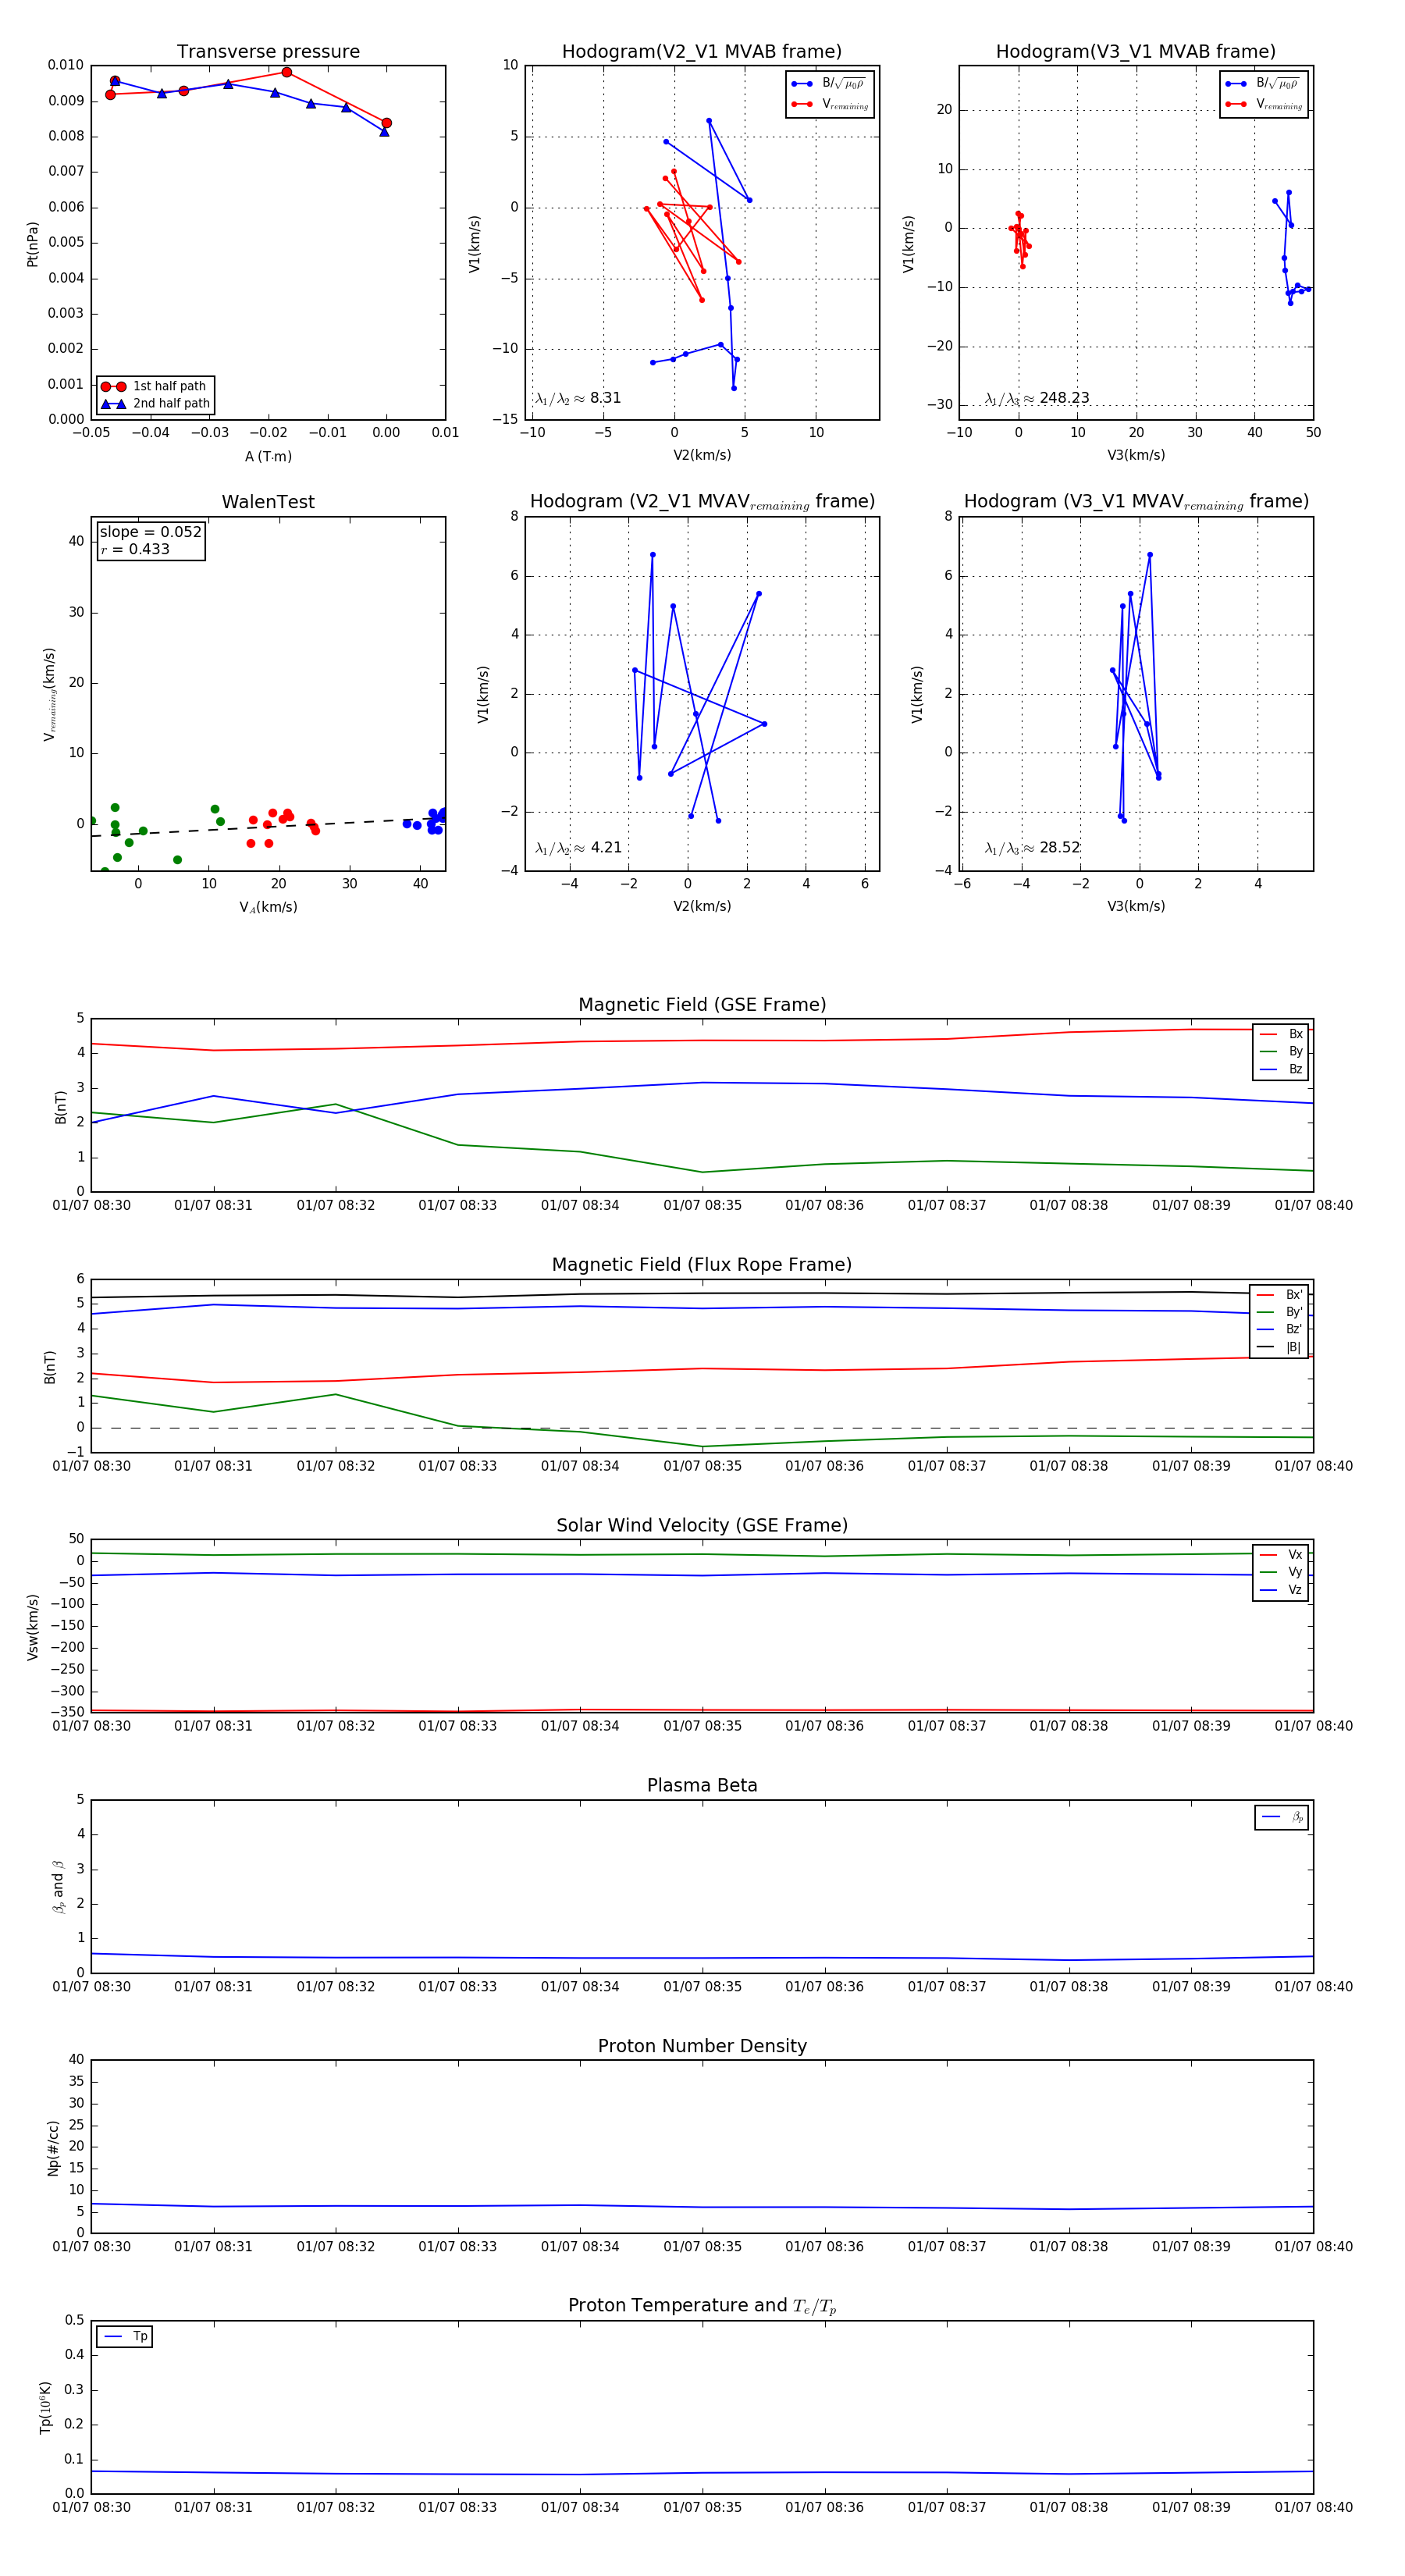Click the Bz' legend entry
This screenshot has height=2576, width=1405.
(1279, 1330)
